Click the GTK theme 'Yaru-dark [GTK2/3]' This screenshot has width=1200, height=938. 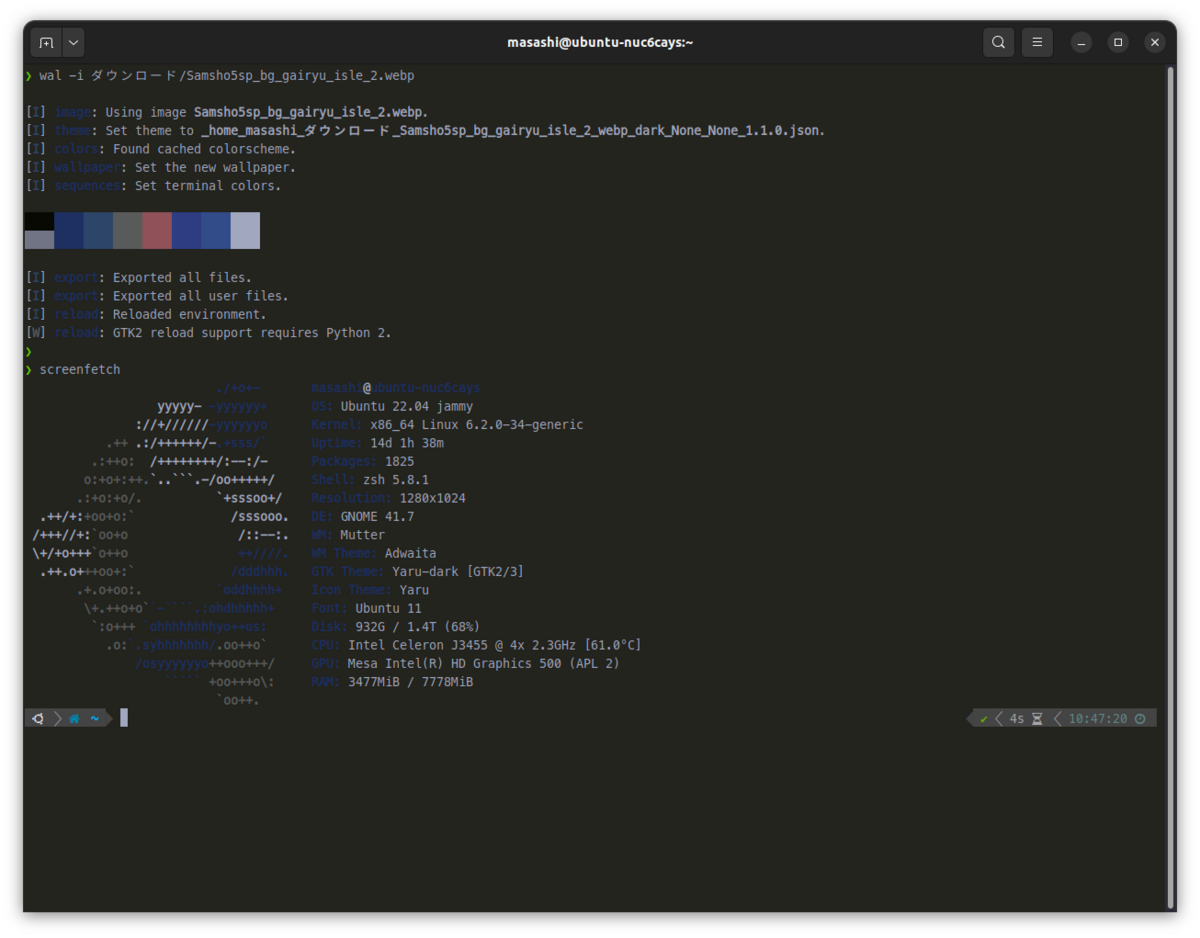pos(458,572)
